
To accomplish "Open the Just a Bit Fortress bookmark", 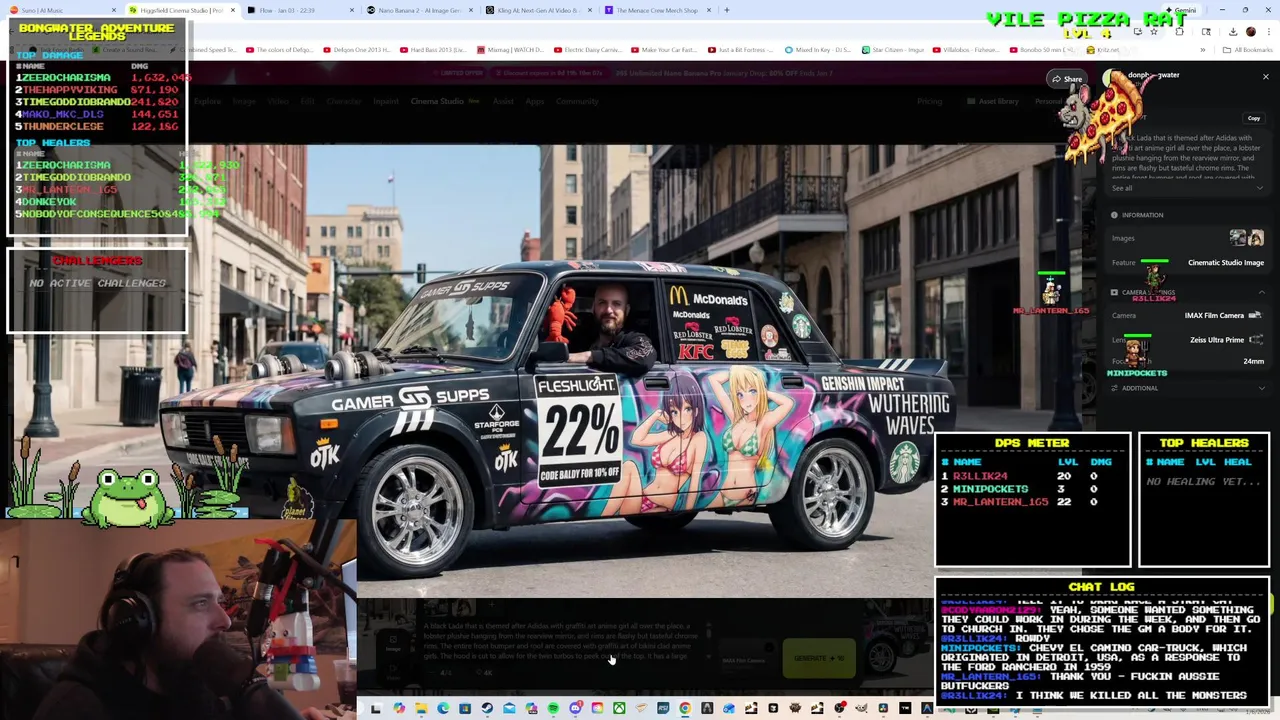I will tap(741, 49).
